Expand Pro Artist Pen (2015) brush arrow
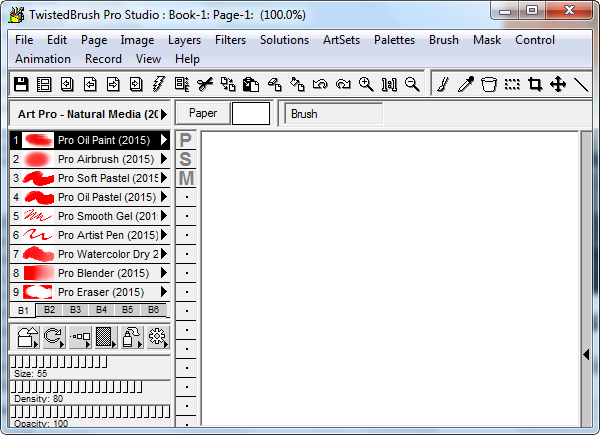Screen dimensions: 600x435 tap(164, 235)
